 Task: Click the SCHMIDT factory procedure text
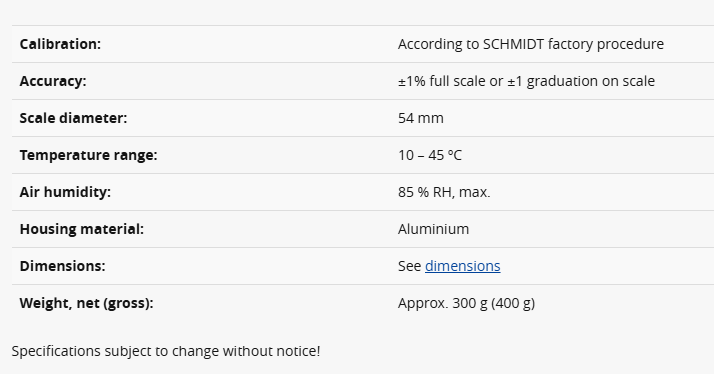click(x=573, y=44)
